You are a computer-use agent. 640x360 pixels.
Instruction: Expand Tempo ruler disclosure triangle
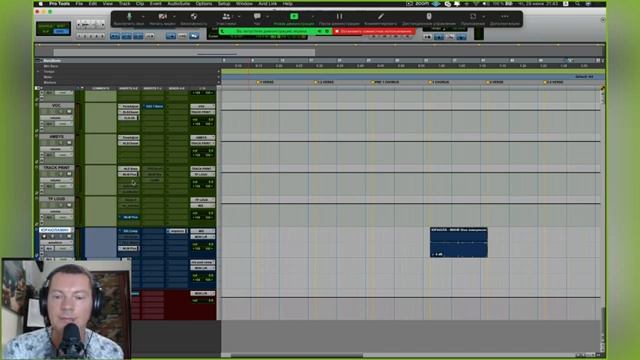[x=39, y=71]
